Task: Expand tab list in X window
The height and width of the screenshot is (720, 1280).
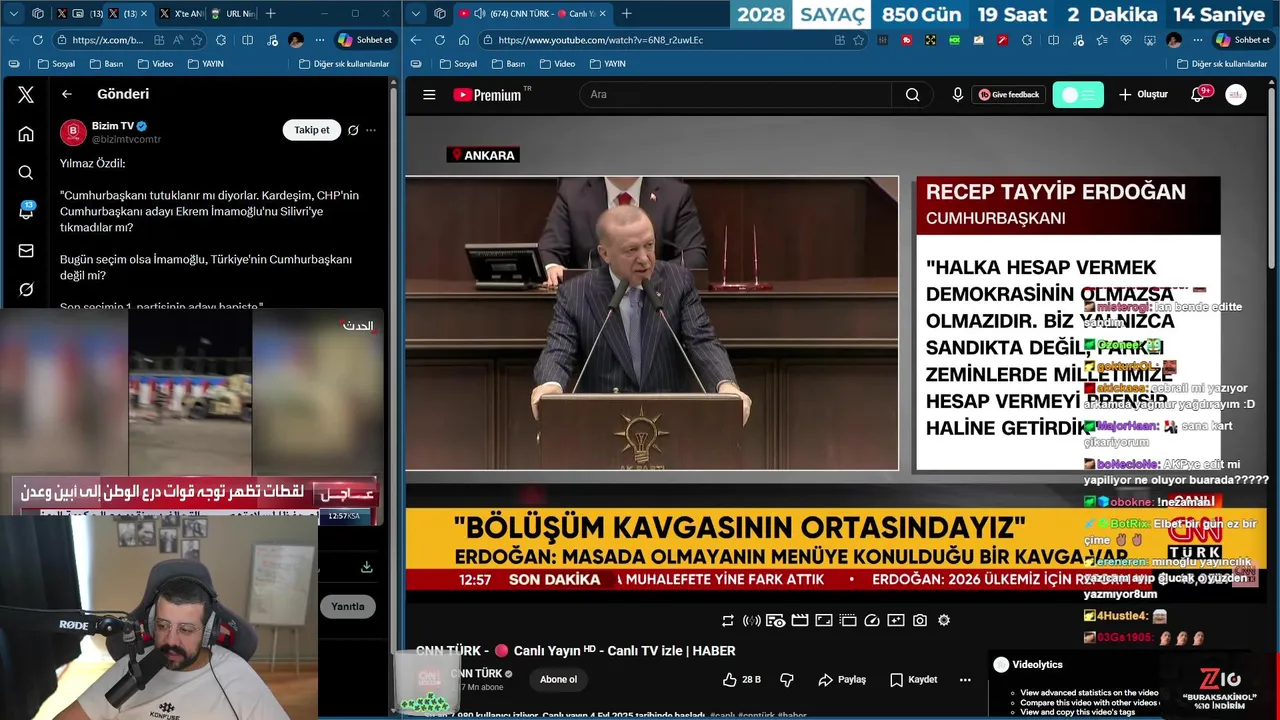Action: click(13, 13)
